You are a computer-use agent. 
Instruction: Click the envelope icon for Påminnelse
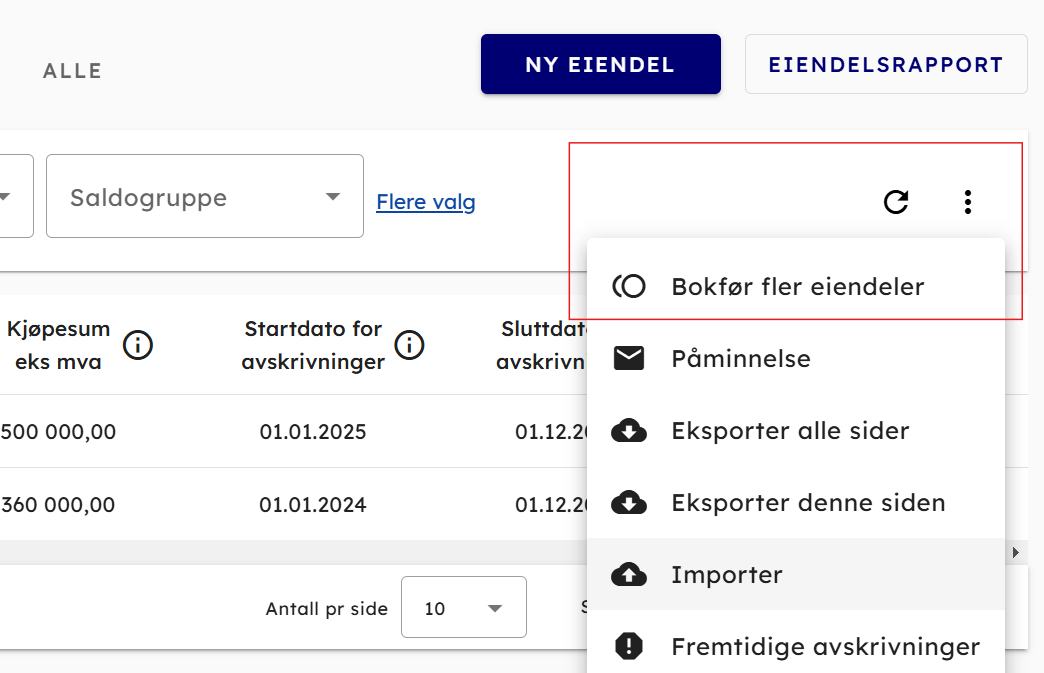click(x=629, y=358)
